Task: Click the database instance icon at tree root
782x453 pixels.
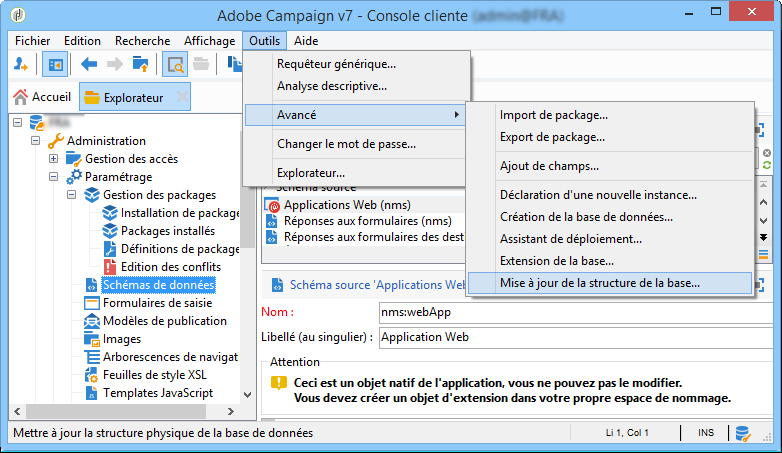Action: point(37,123)
